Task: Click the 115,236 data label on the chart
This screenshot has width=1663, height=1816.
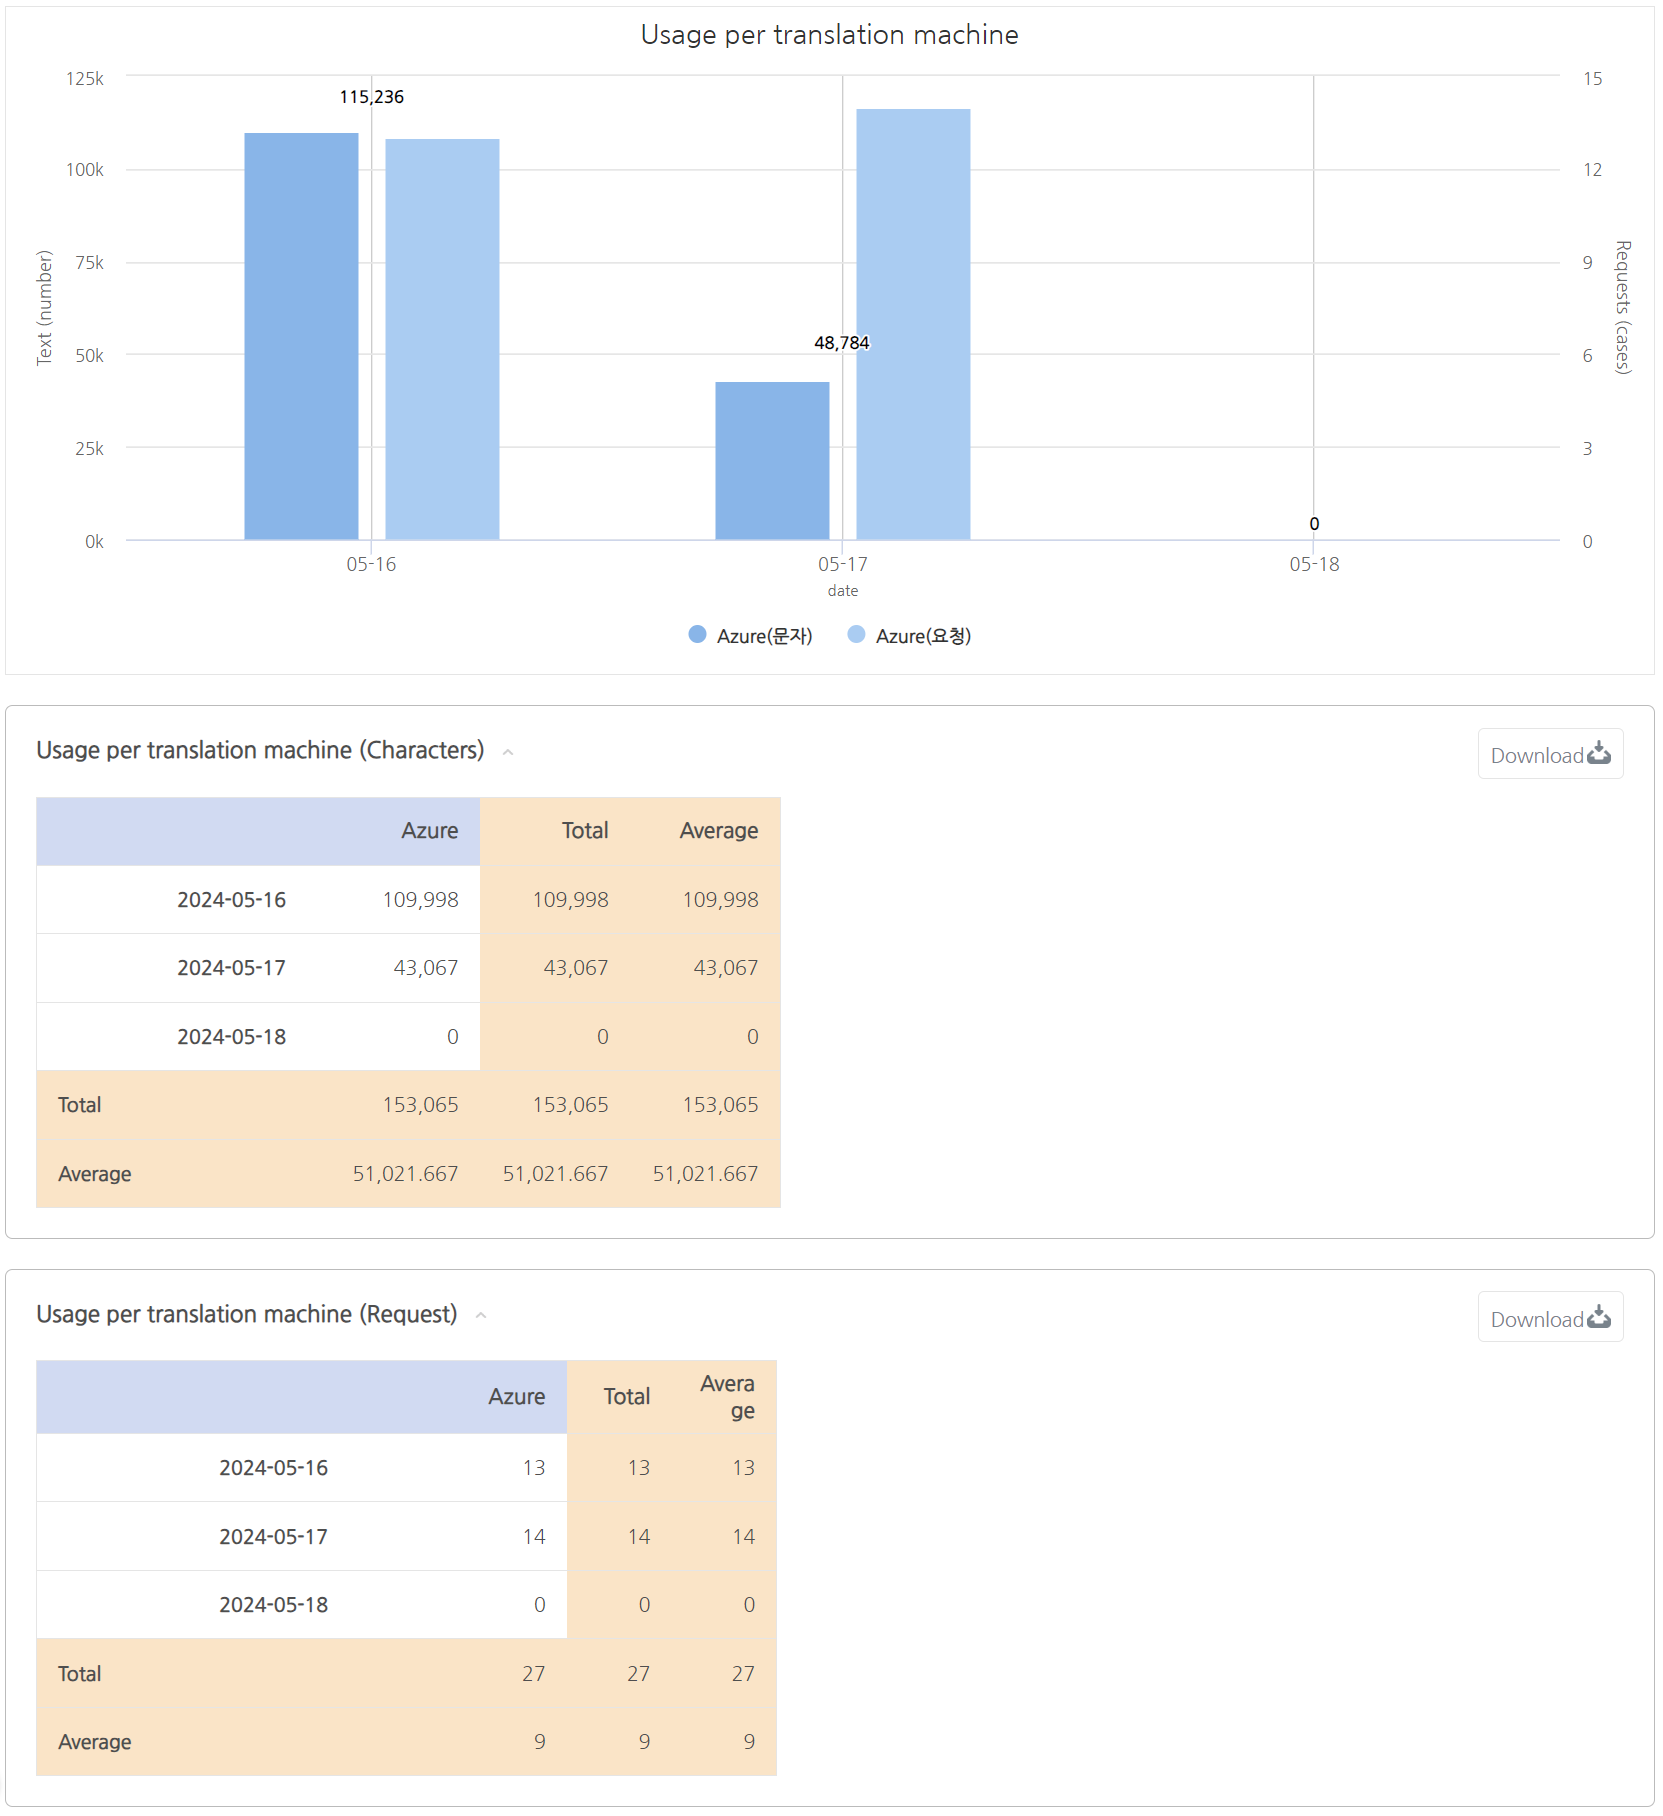Action: point(371,97)
